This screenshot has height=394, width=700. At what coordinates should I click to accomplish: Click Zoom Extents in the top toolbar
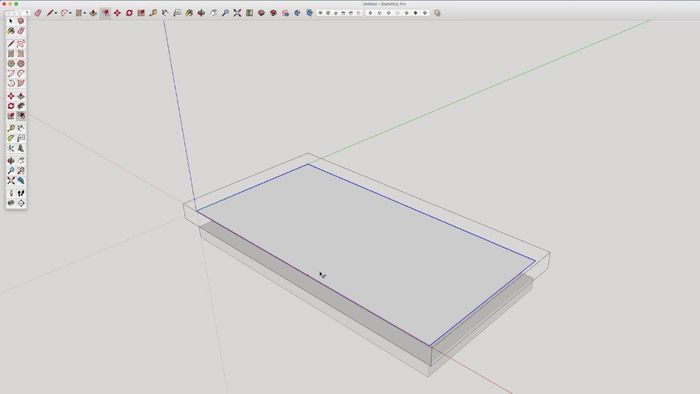click(x=238, y=13)
